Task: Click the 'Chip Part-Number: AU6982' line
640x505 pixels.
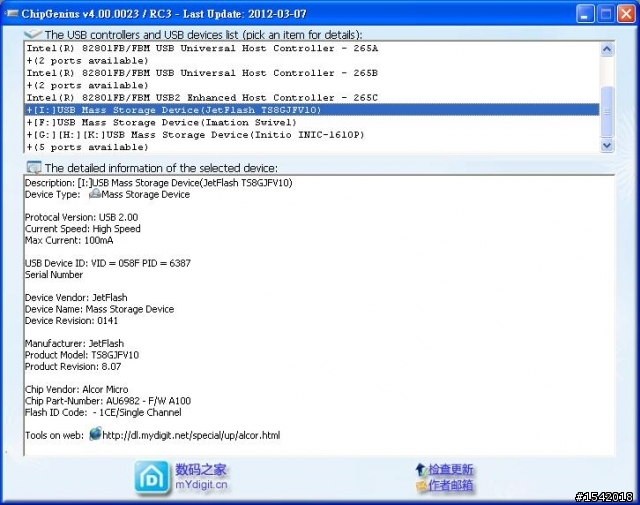Action: 108,401
